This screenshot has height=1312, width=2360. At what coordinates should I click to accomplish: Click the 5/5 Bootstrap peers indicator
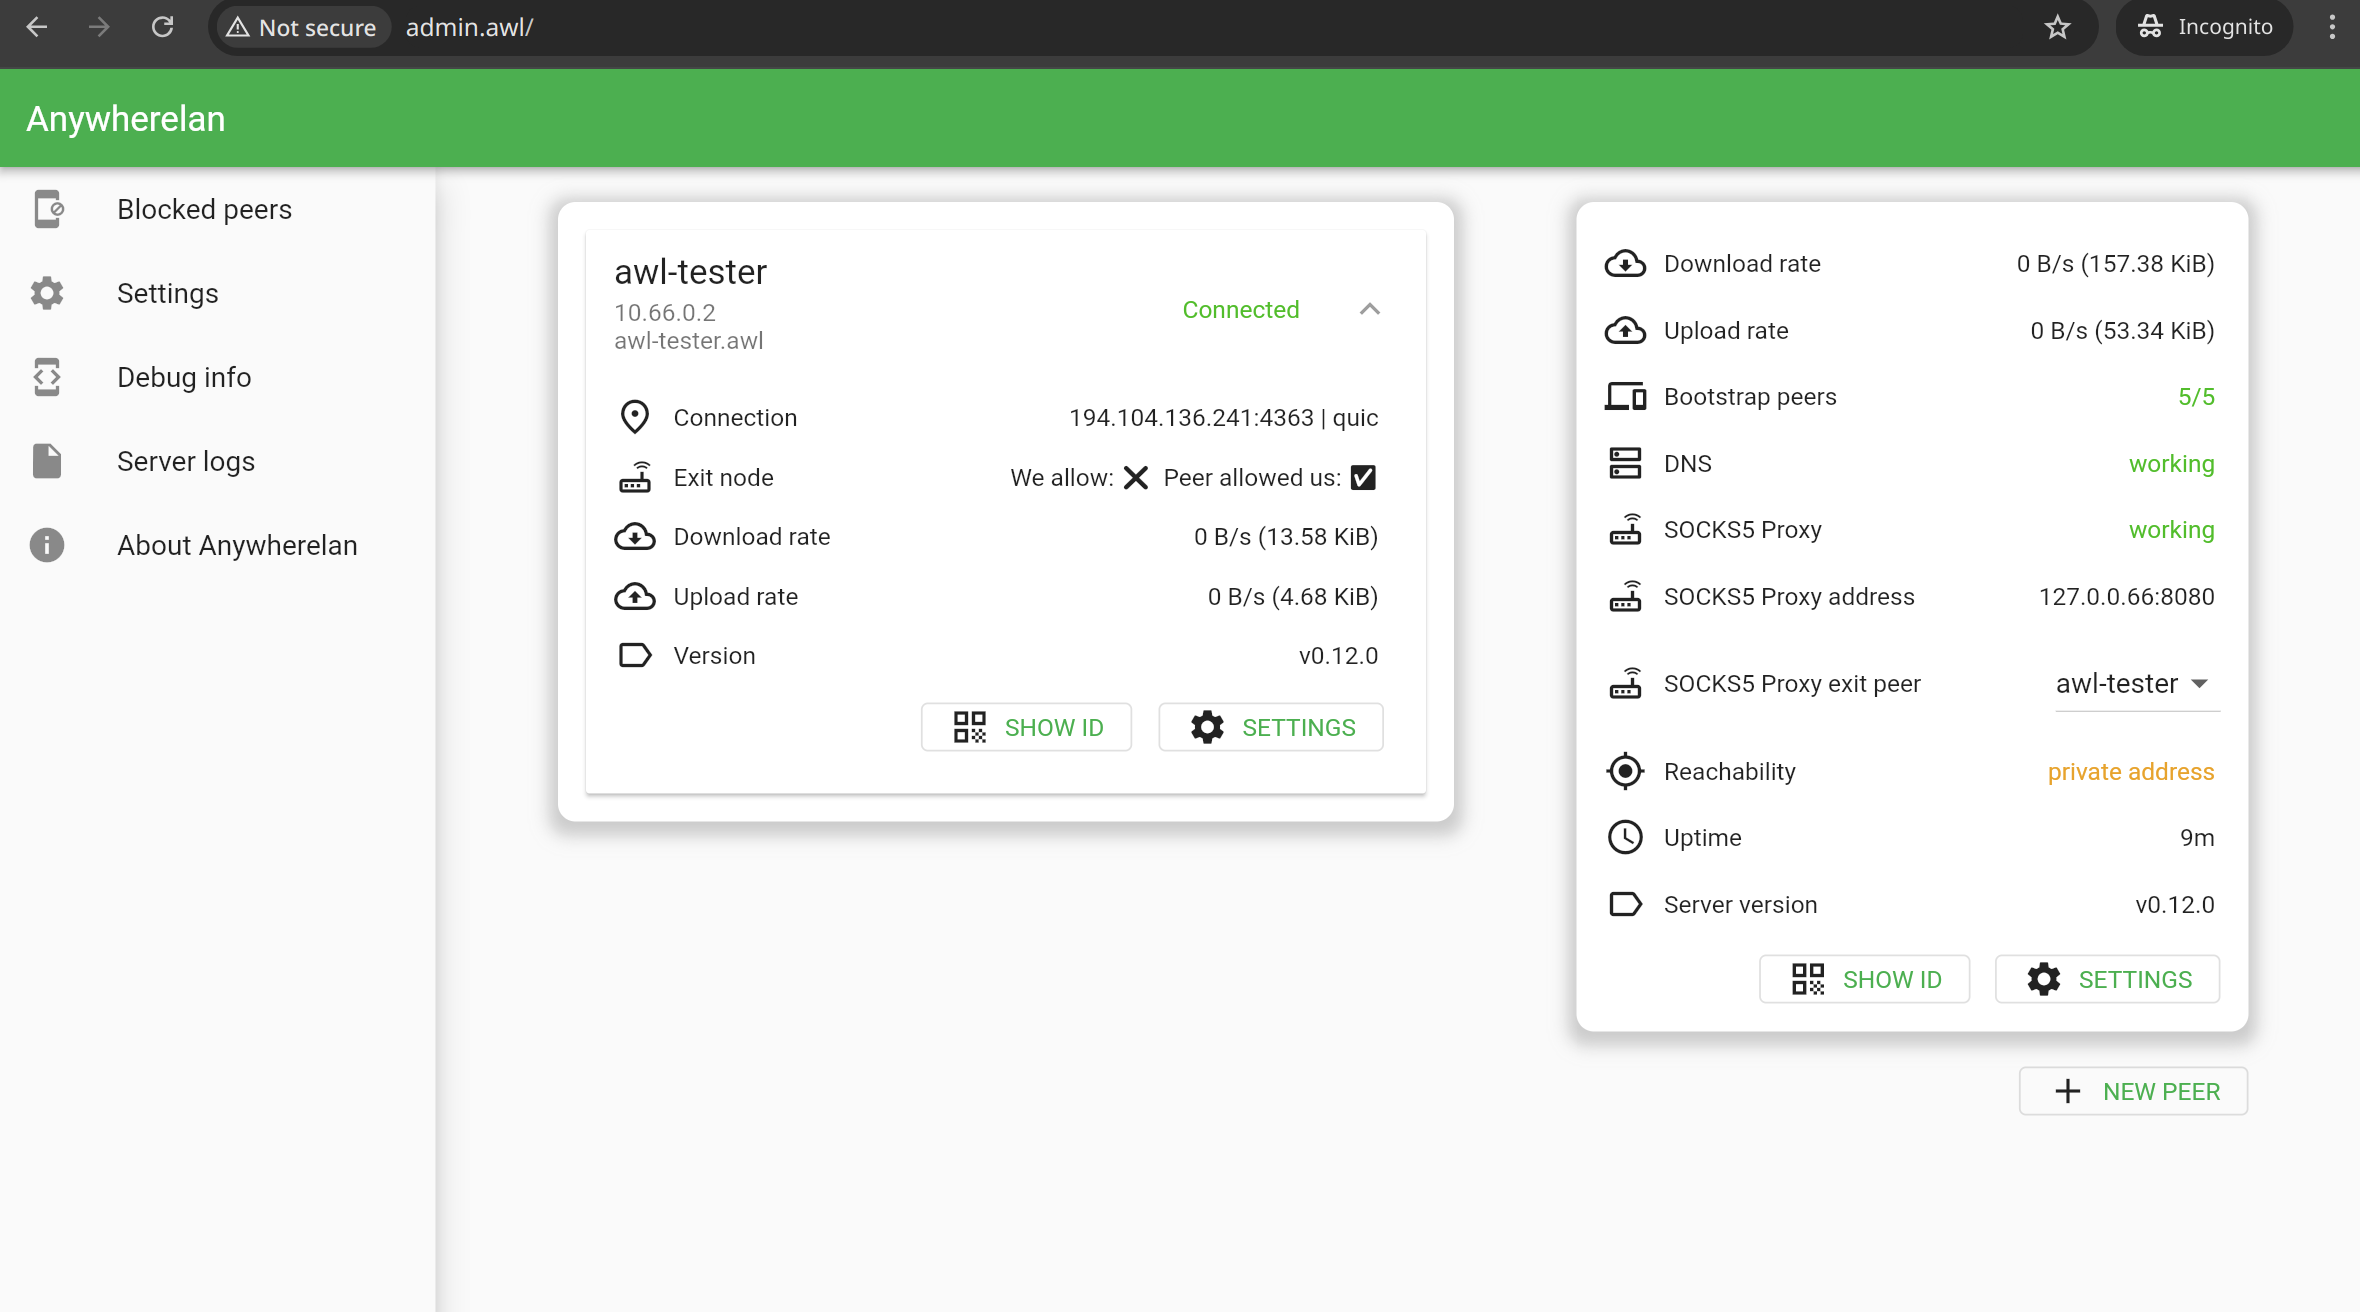tap(2196, 396)
